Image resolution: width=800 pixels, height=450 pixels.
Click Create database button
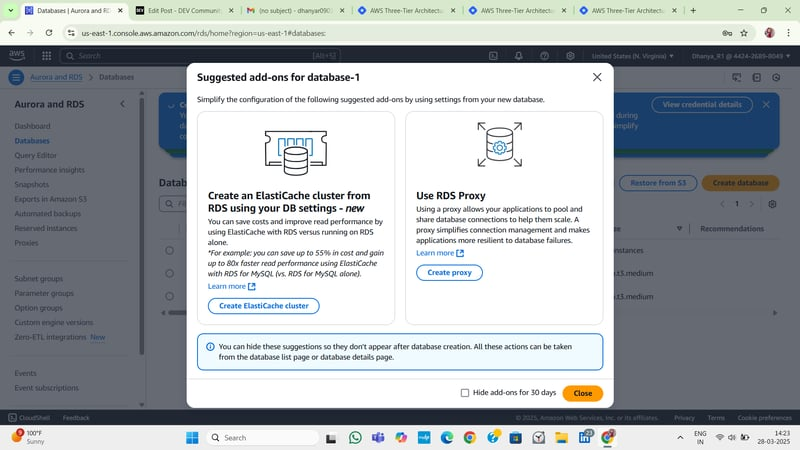pos(740,183)
